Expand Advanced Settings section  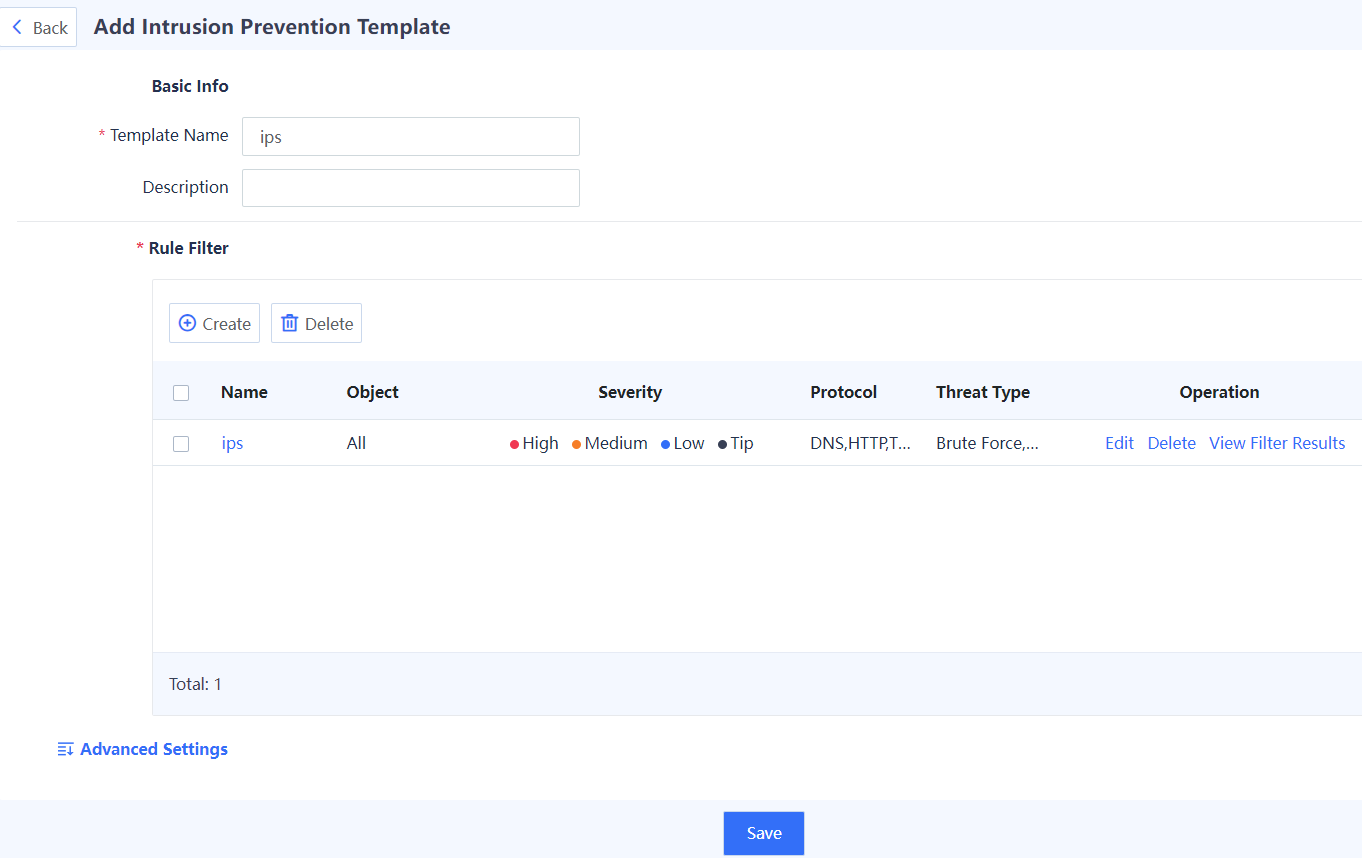143,749
